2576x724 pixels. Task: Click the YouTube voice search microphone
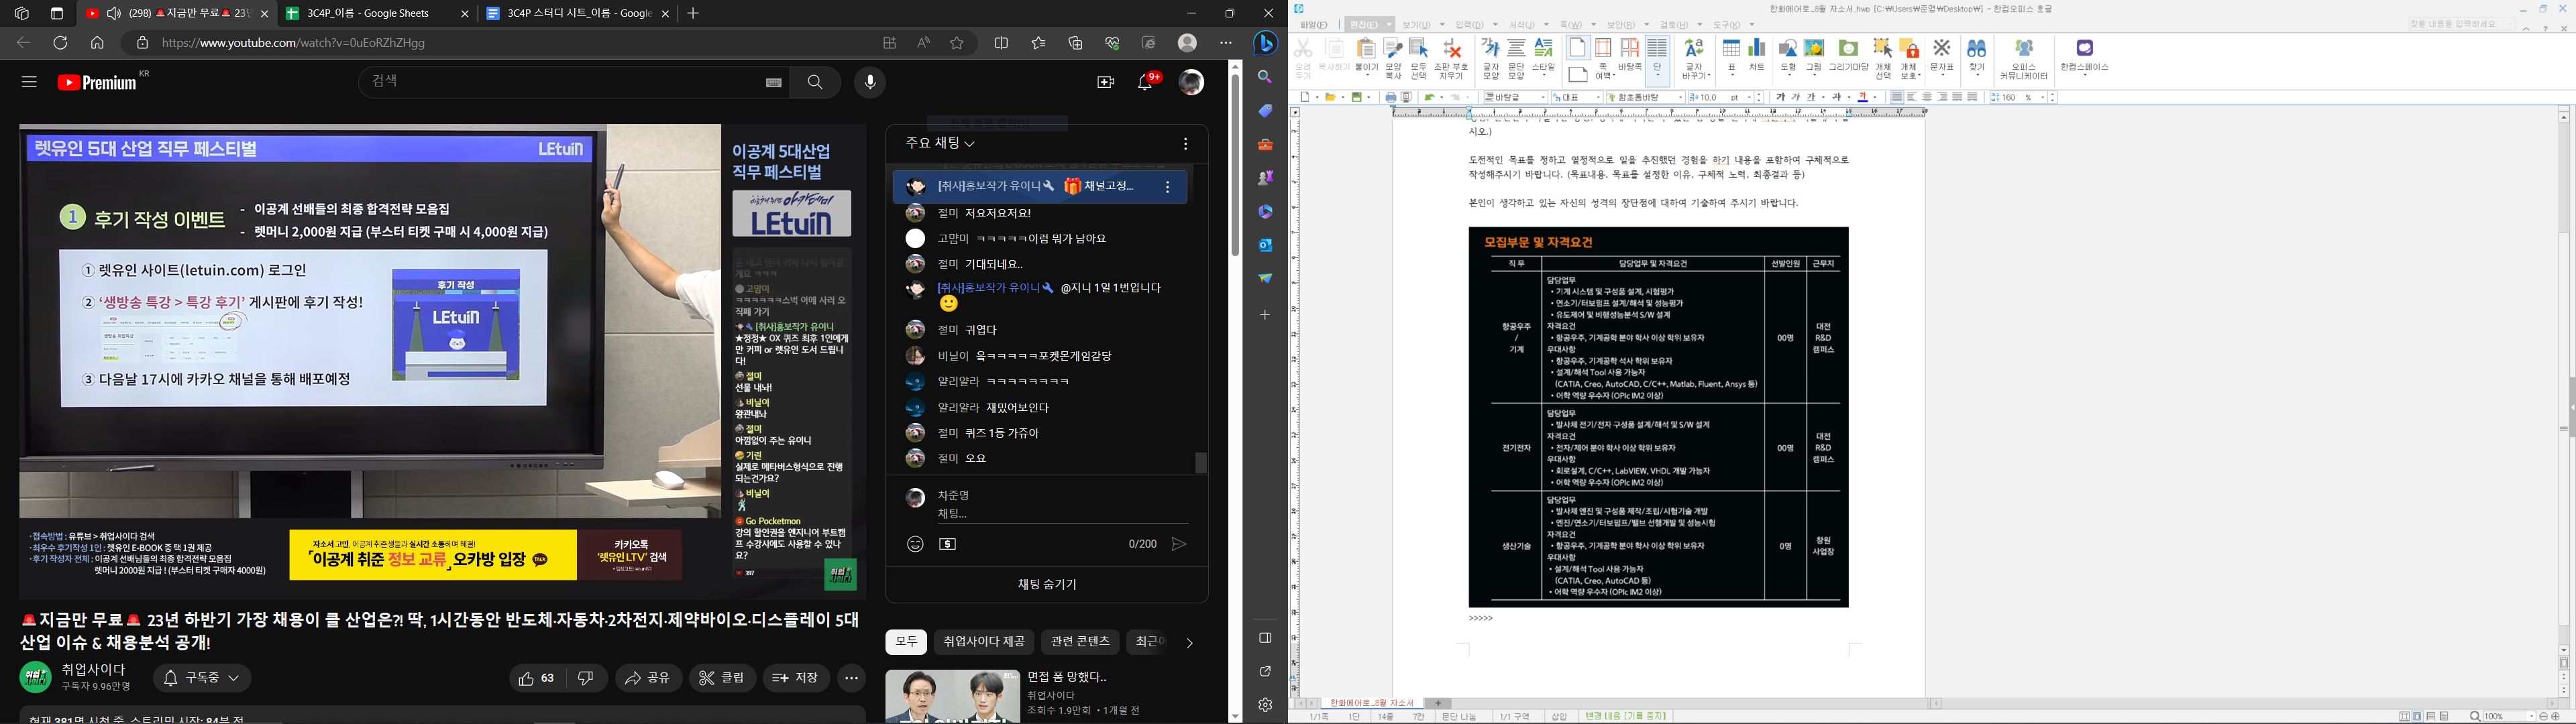coord(870,83)
